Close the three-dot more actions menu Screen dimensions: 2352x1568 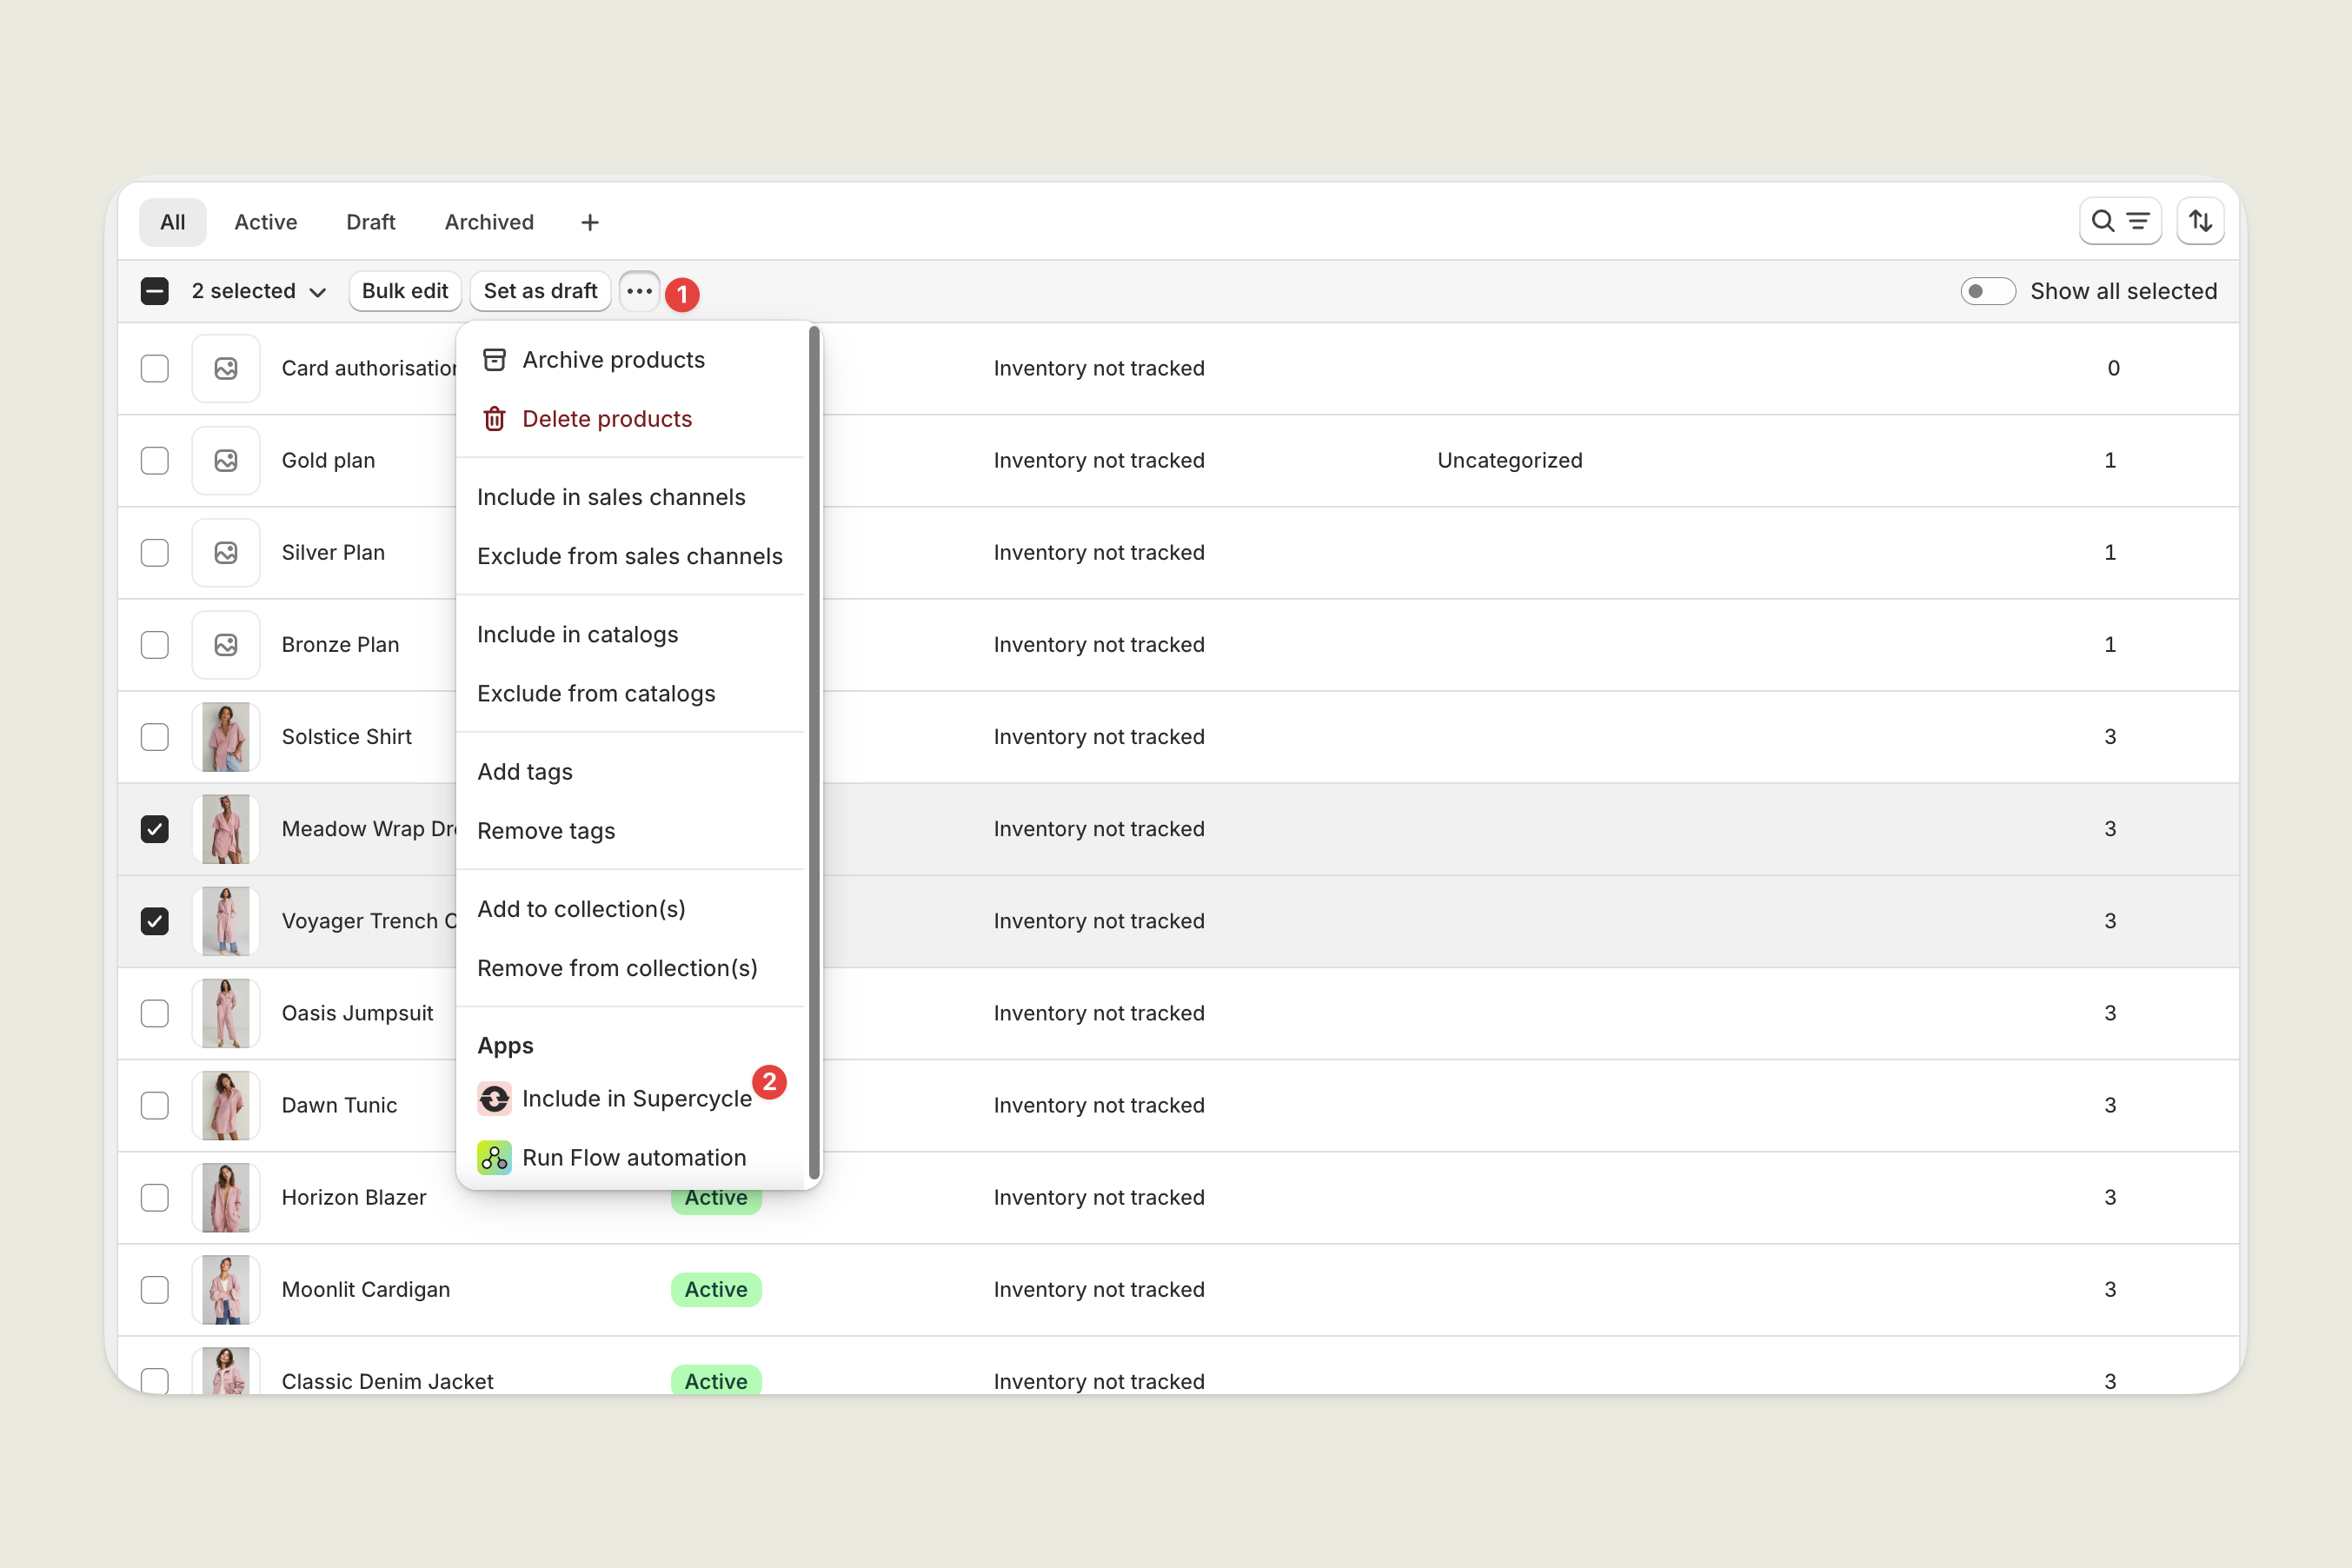(x=639, y=291)
